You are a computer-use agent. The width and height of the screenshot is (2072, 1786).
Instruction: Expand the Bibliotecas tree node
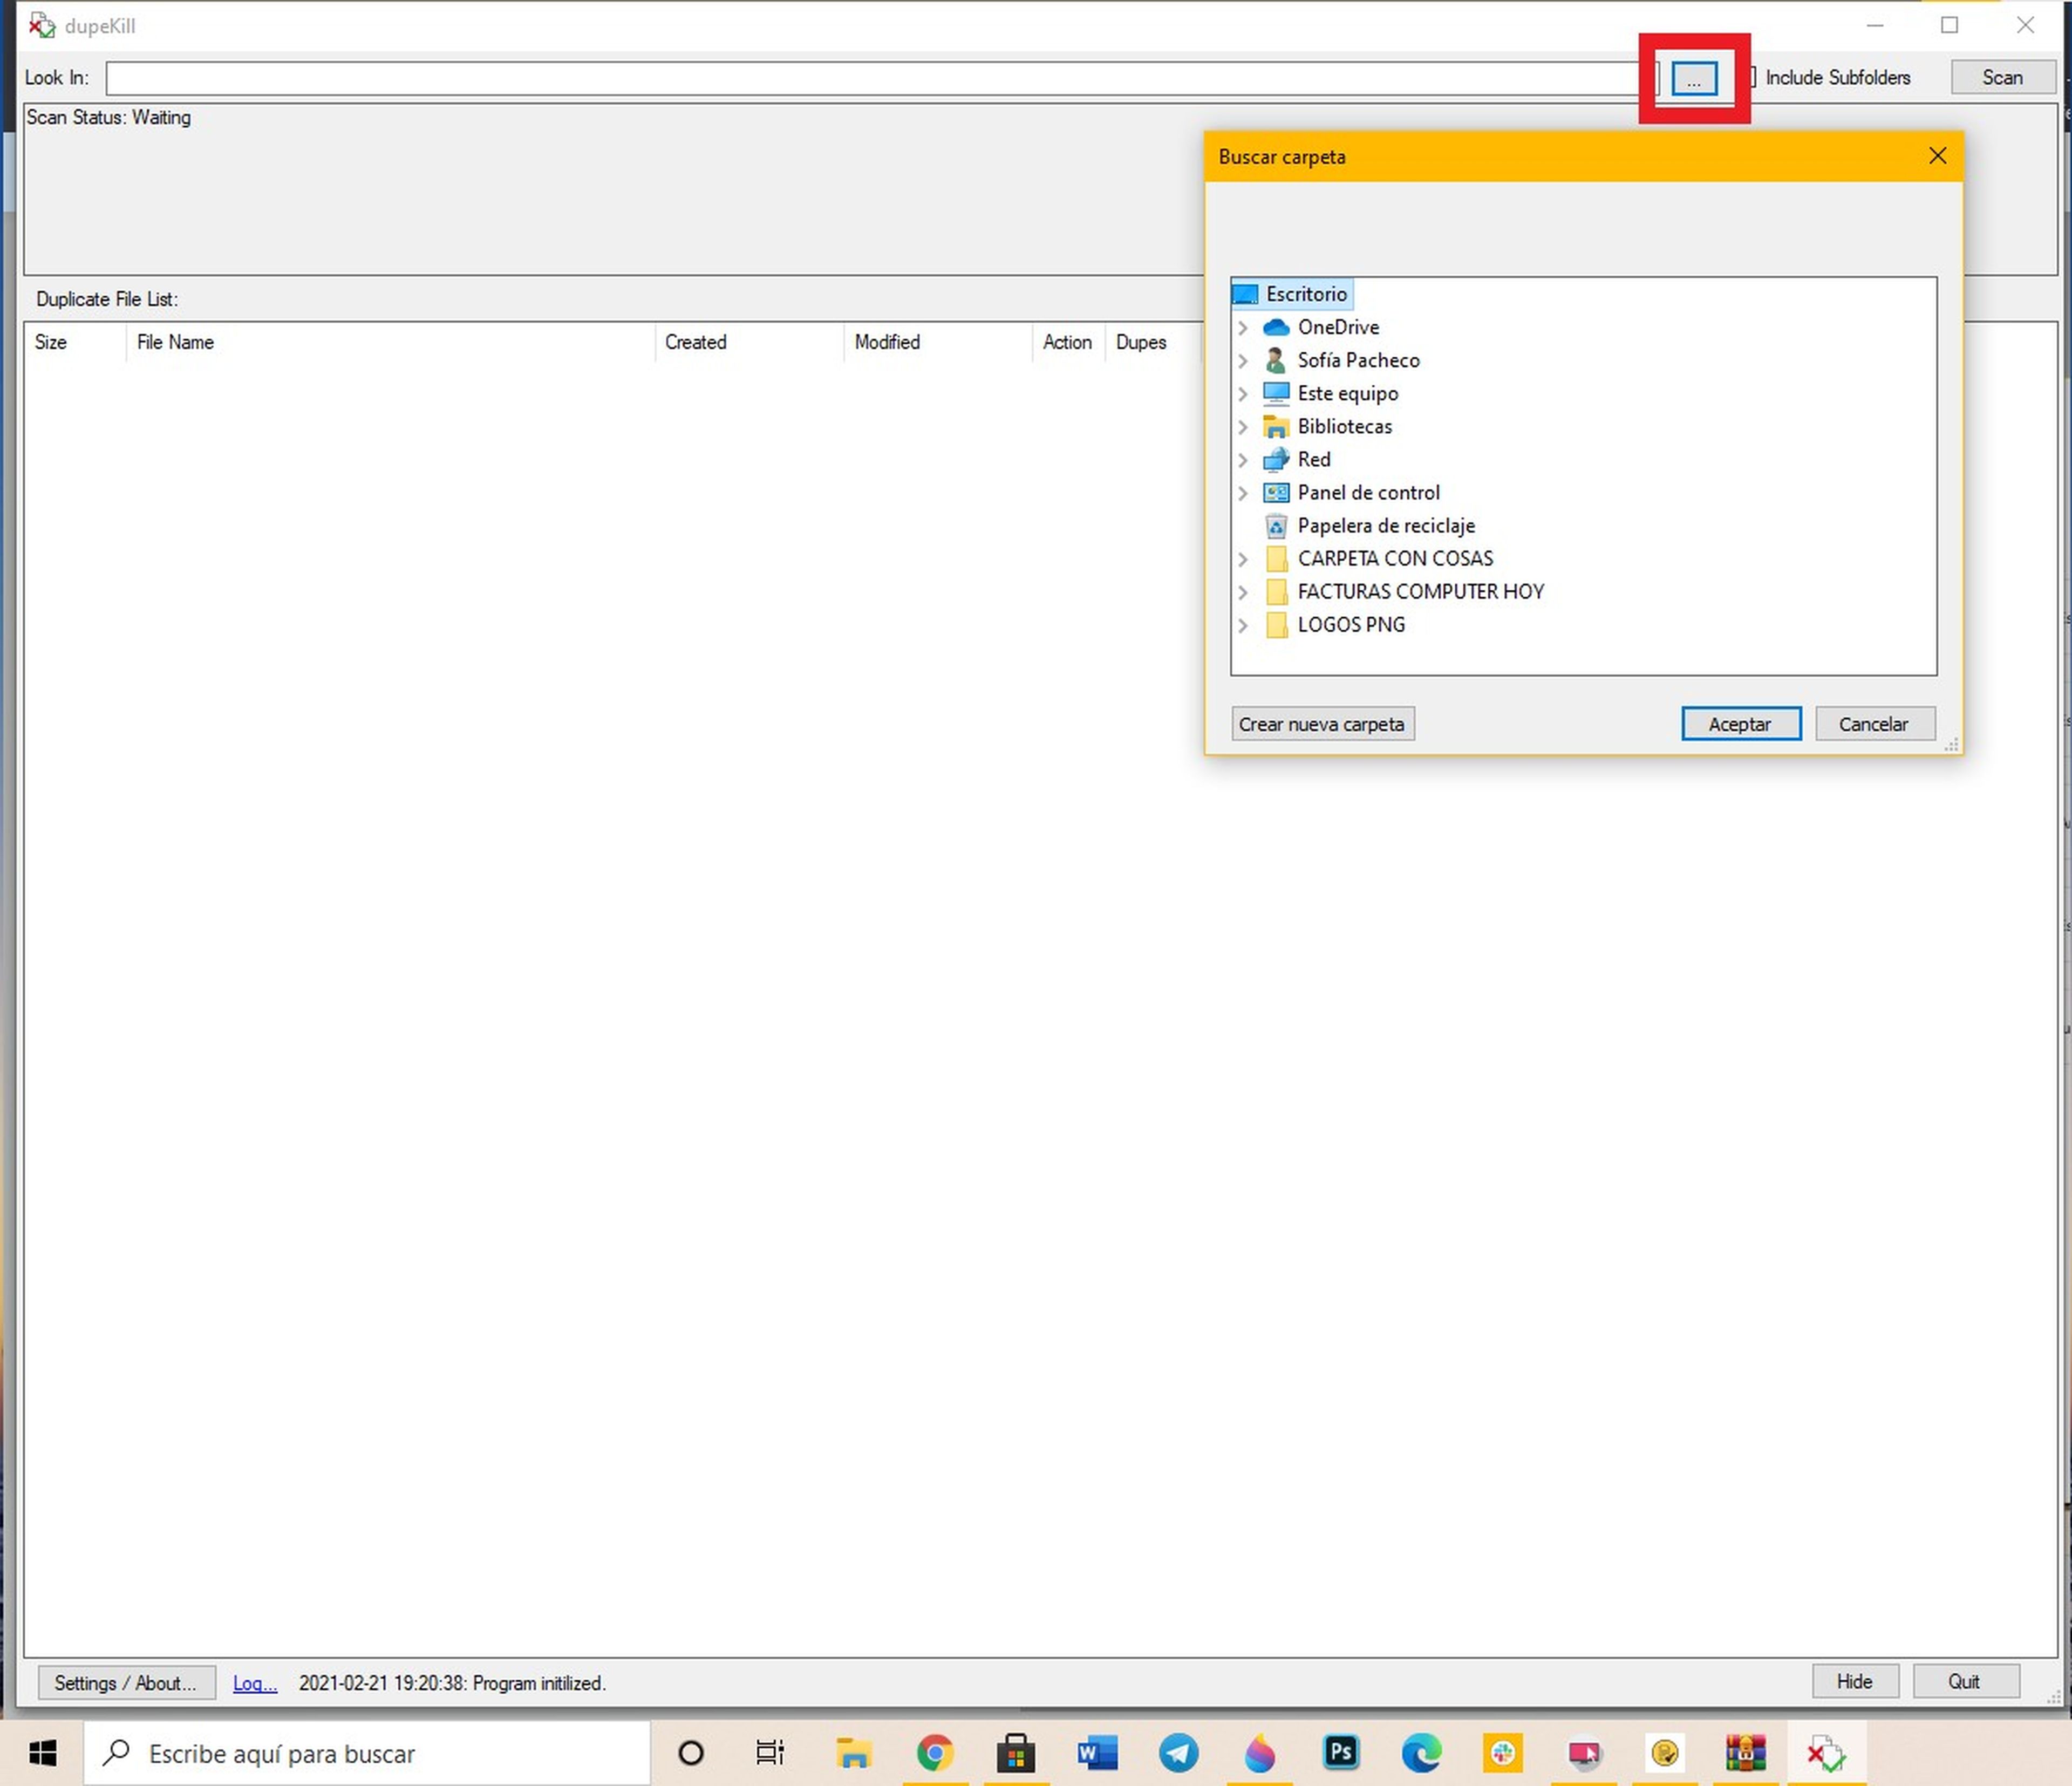pyautogui.click(x=1243, y=427)
